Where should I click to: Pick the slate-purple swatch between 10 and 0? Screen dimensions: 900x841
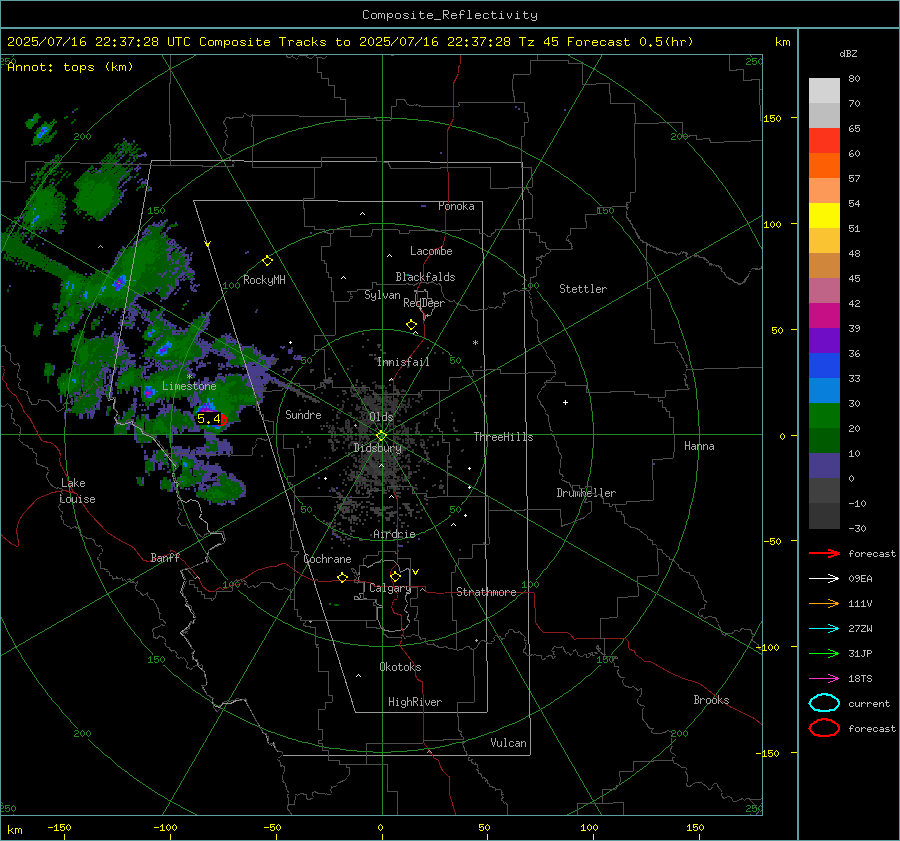pos(824,466)
